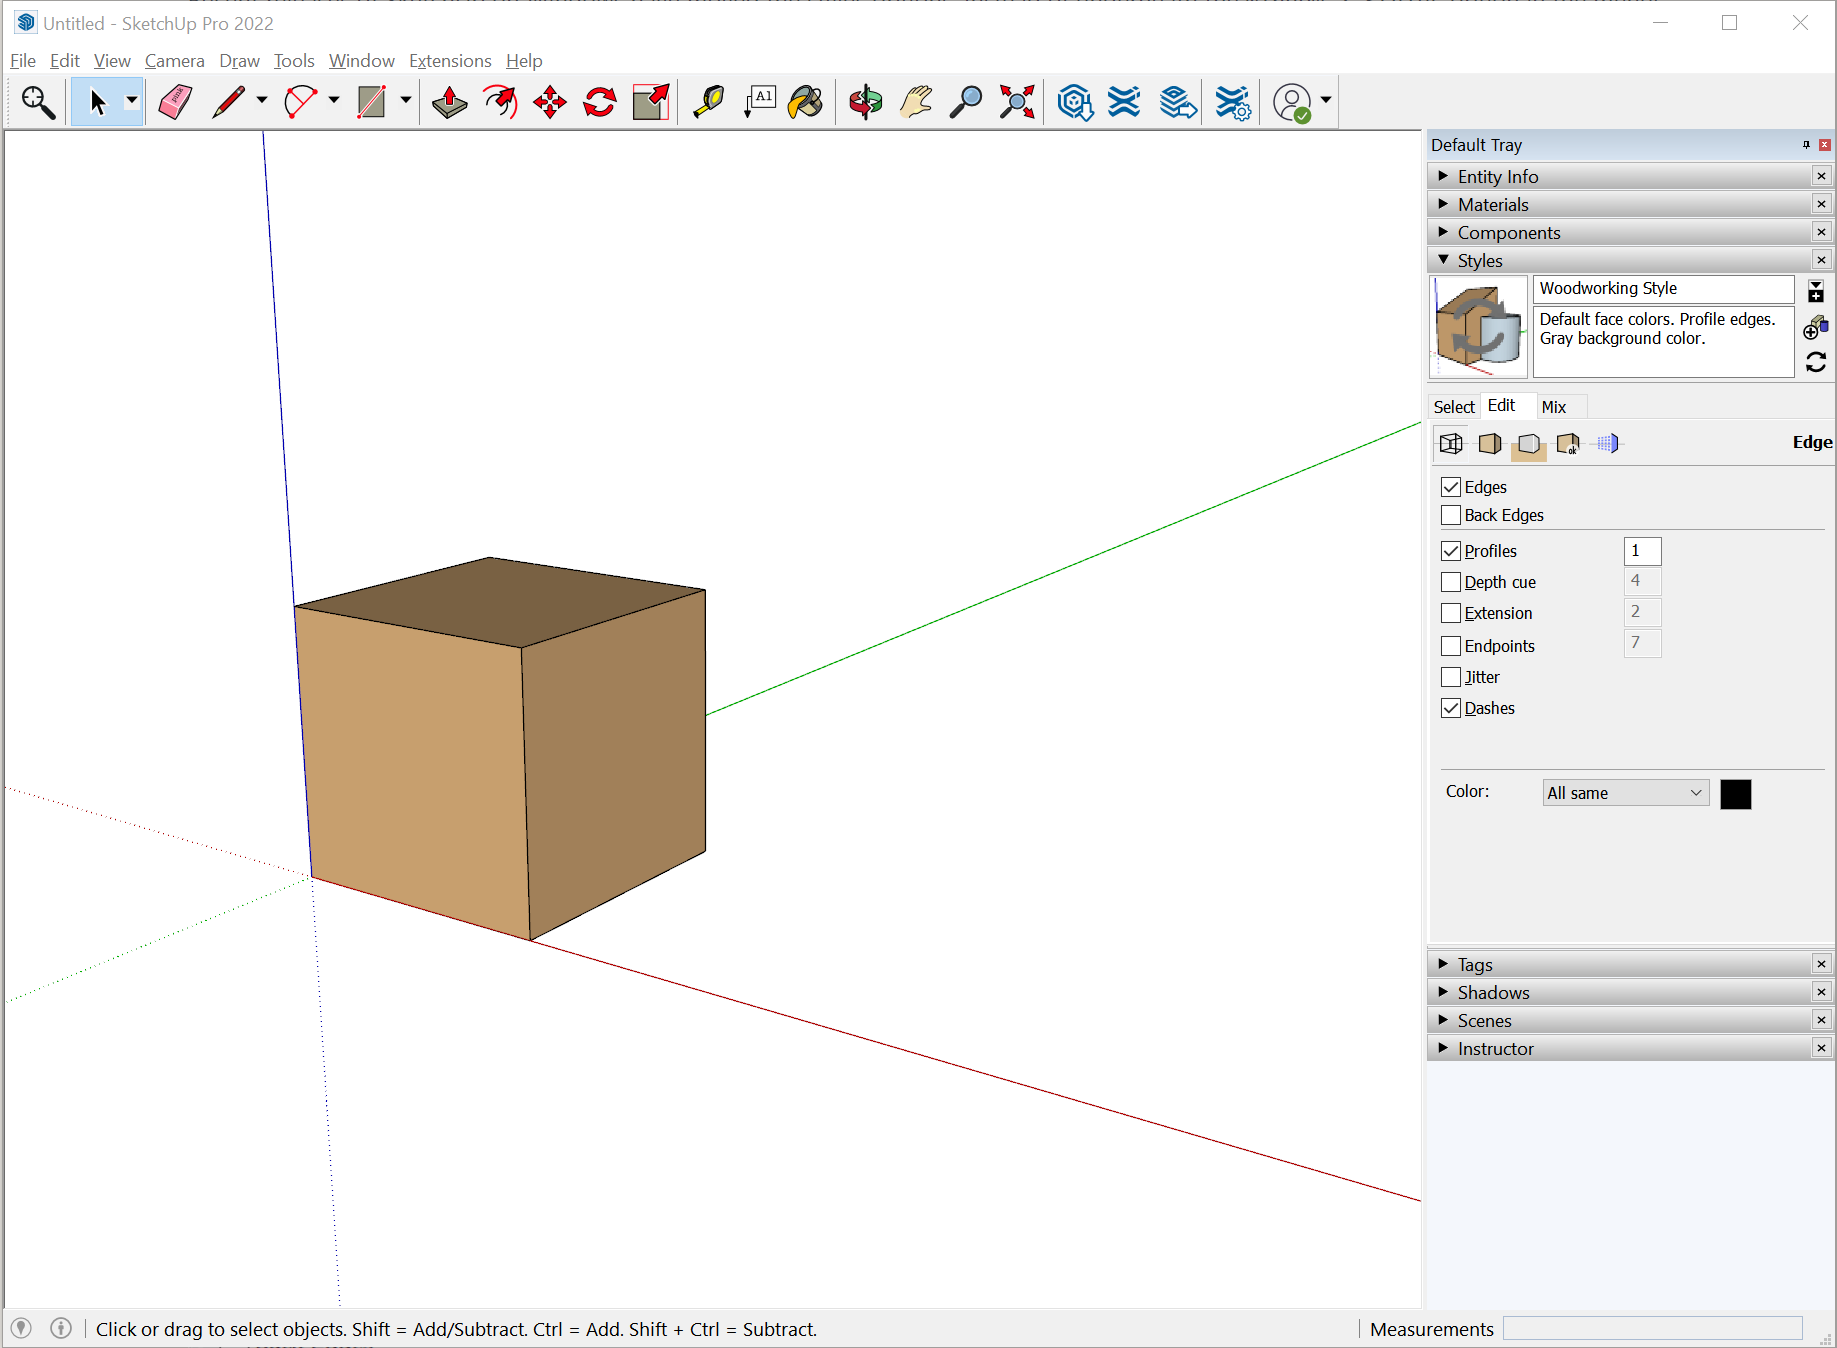Select the Tape Measure tool

pos(708,102)
